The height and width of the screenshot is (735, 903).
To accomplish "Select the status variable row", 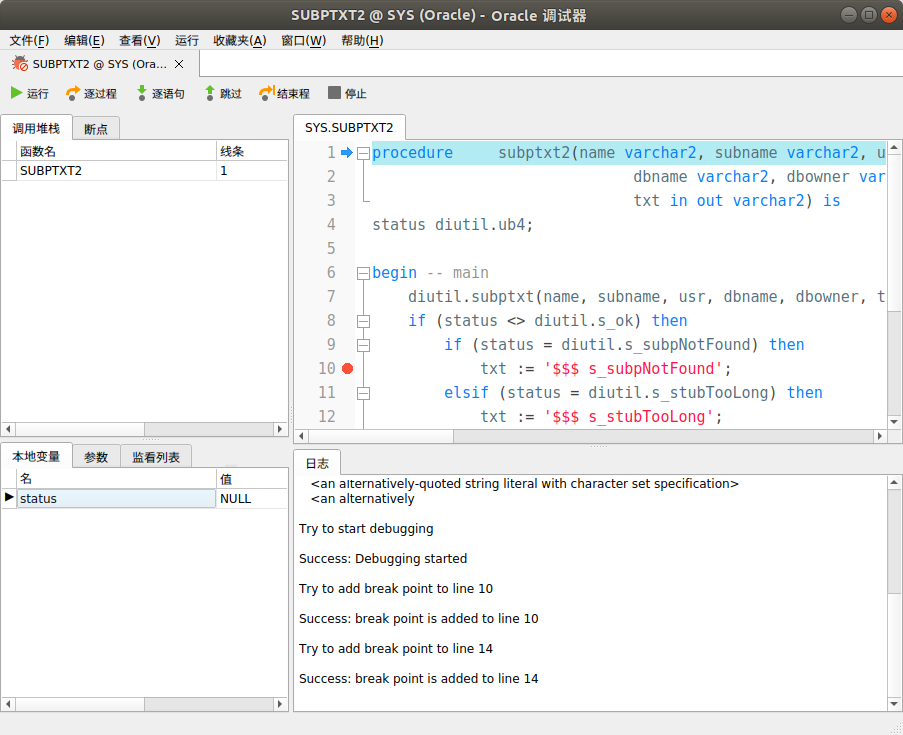I will point(144,498).
